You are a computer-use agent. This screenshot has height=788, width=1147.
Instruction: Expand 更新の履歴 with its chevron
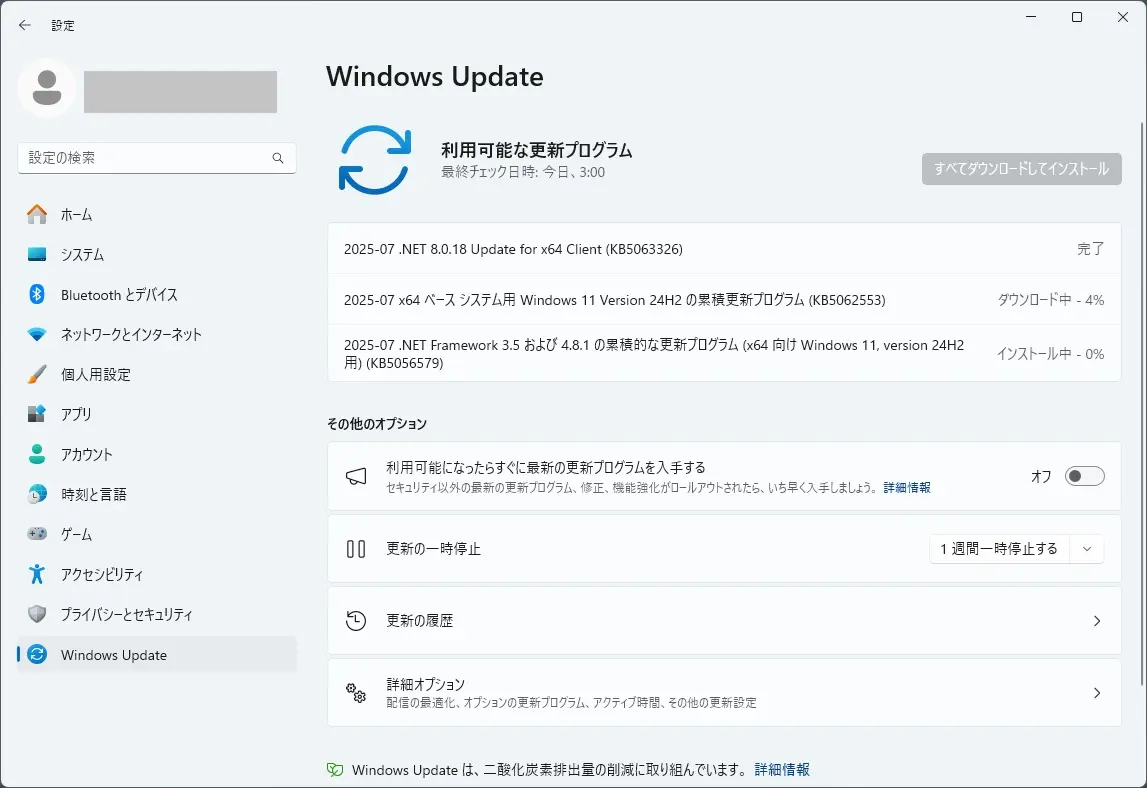pyautogui.click(x=1097, y=620)
